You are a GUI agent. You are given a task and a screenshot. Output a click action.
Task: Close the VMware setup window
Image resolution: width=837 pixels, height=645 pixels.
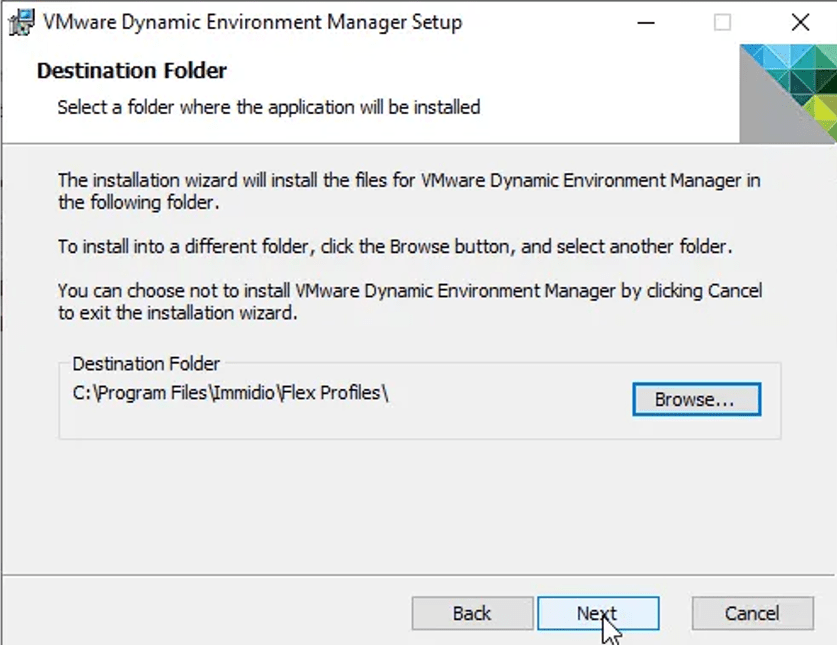point(799,22)
